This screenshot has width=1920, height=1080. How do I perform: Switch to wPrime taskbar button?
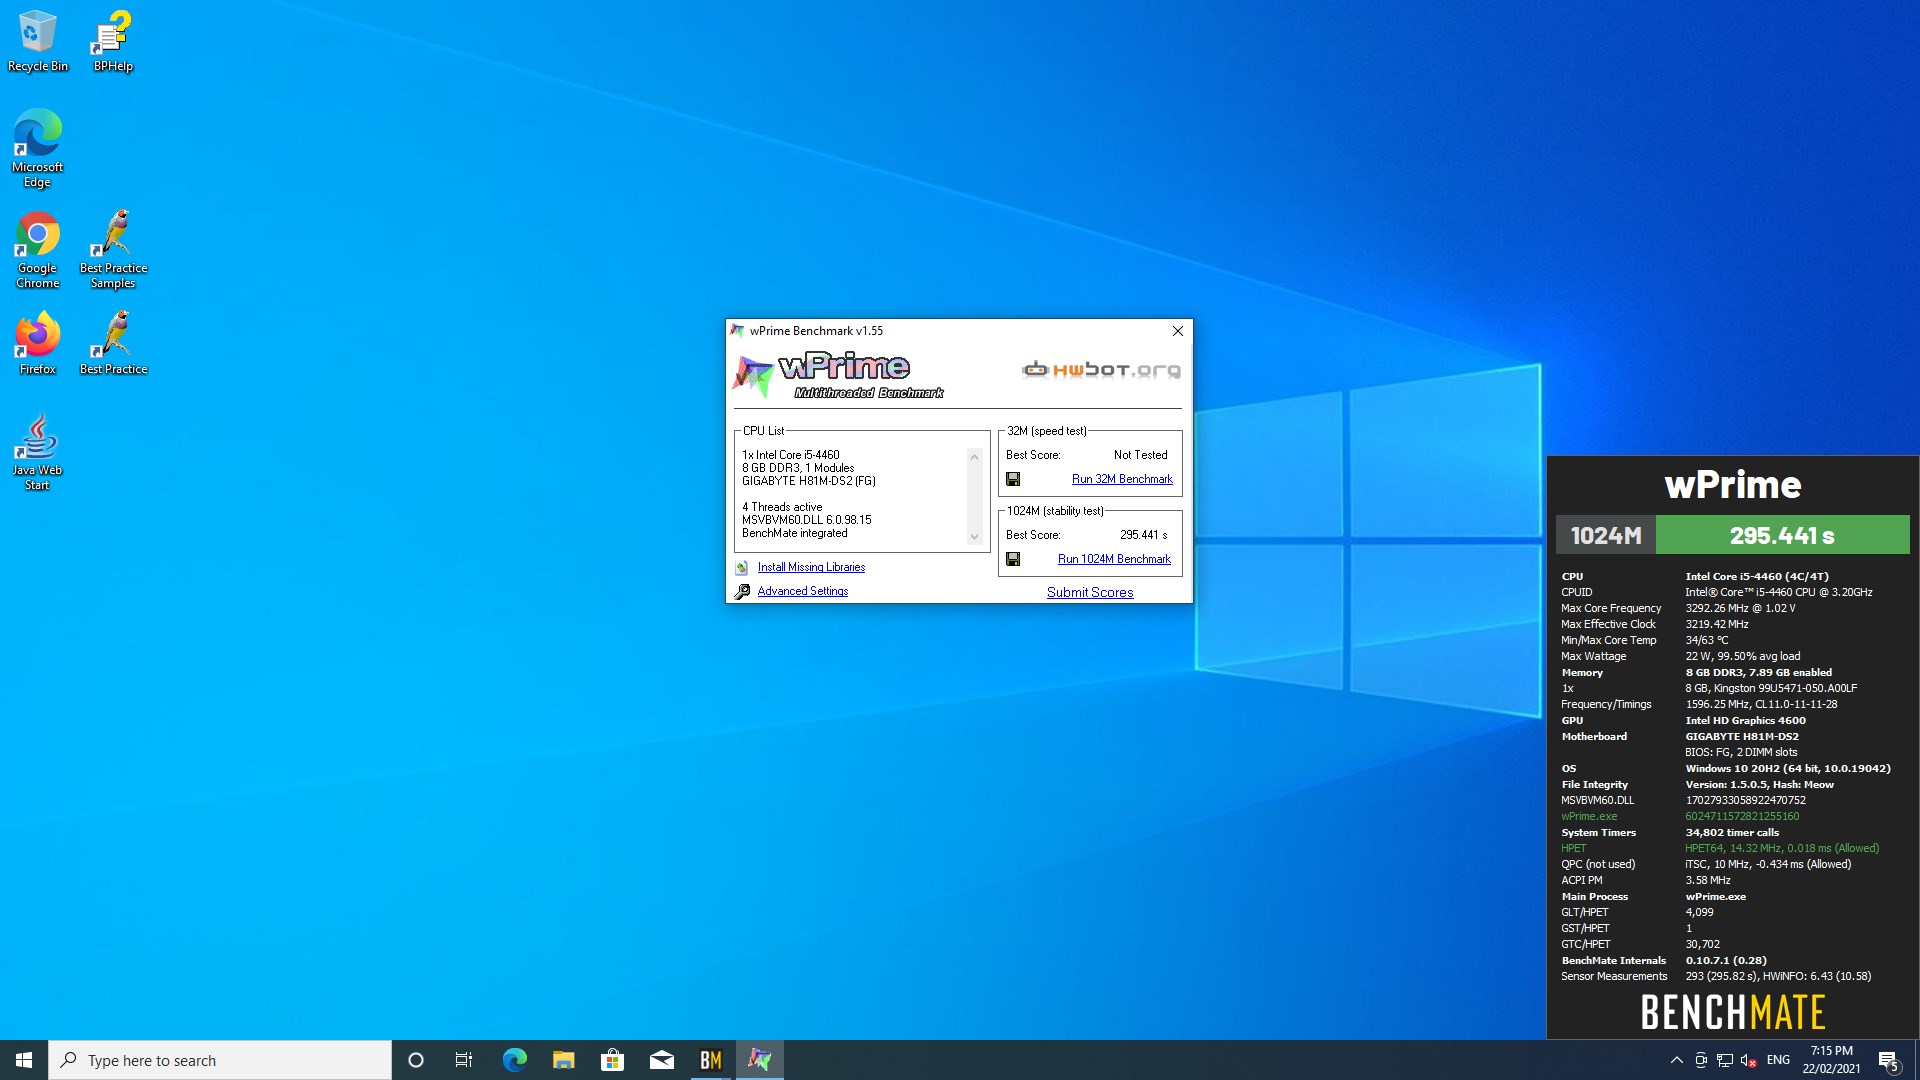tap(759, 1060)
